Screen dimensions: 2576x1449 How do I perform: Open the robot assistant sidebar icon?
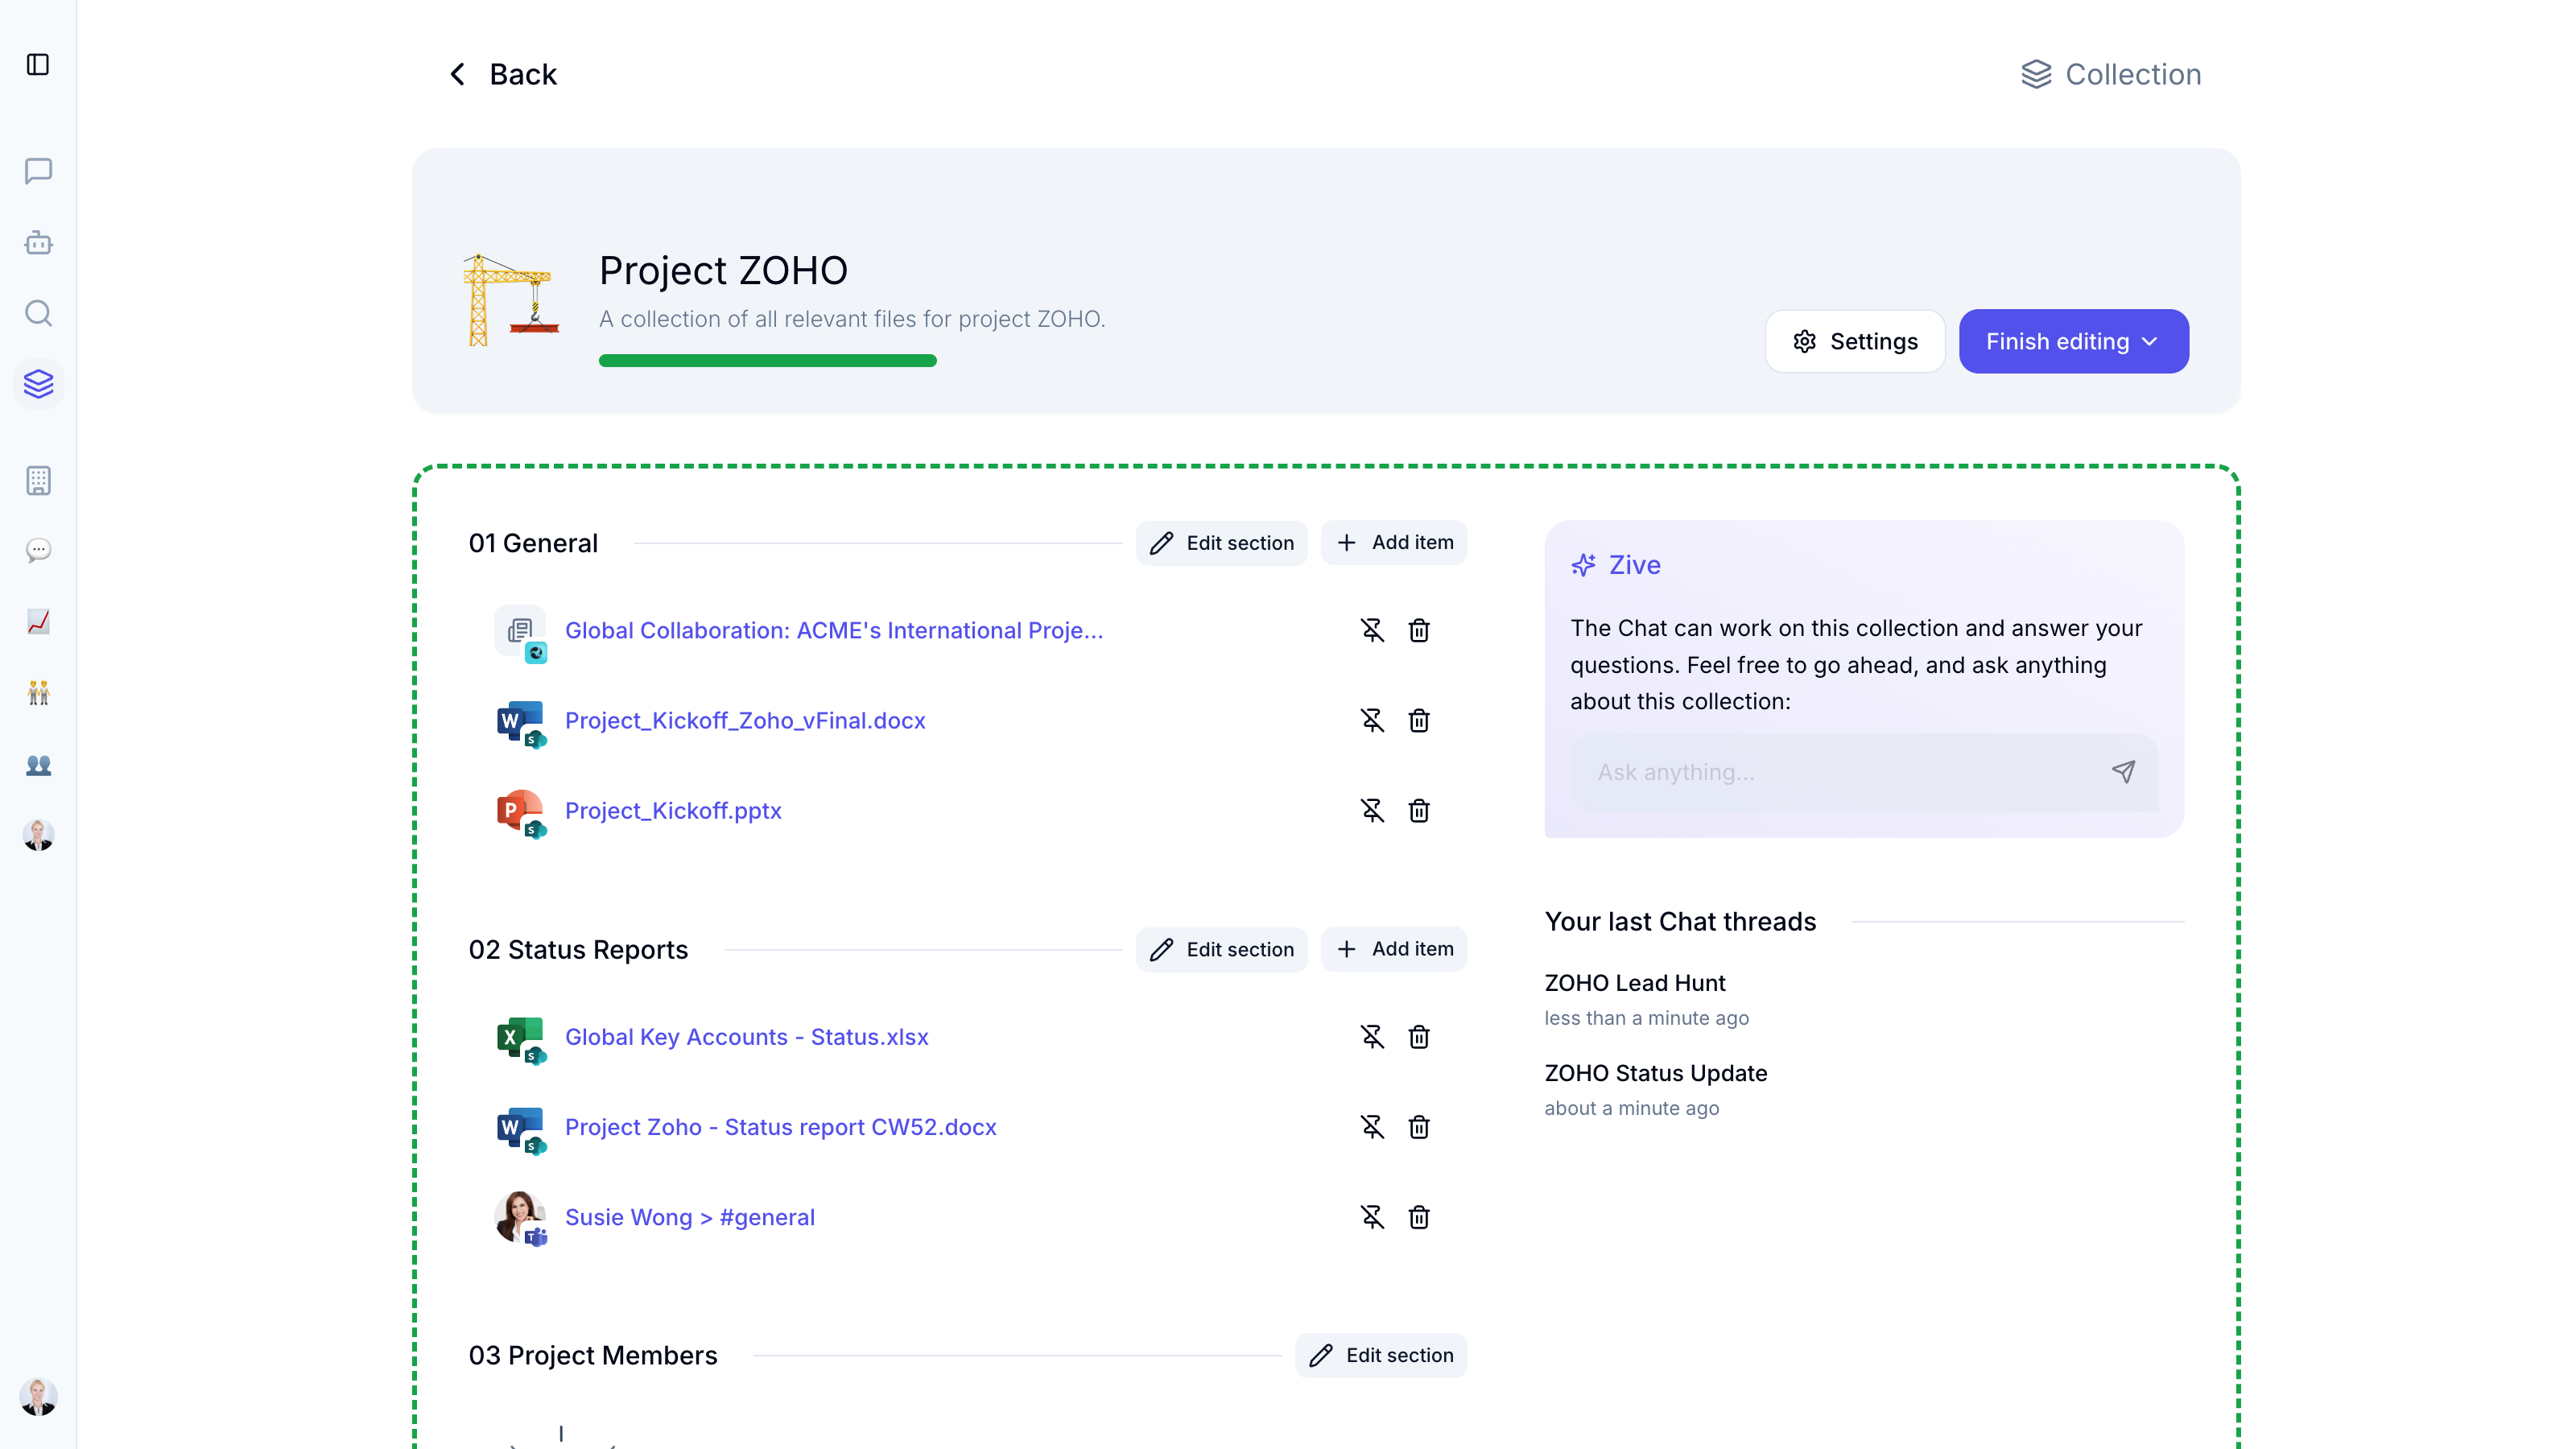(38, 243)
